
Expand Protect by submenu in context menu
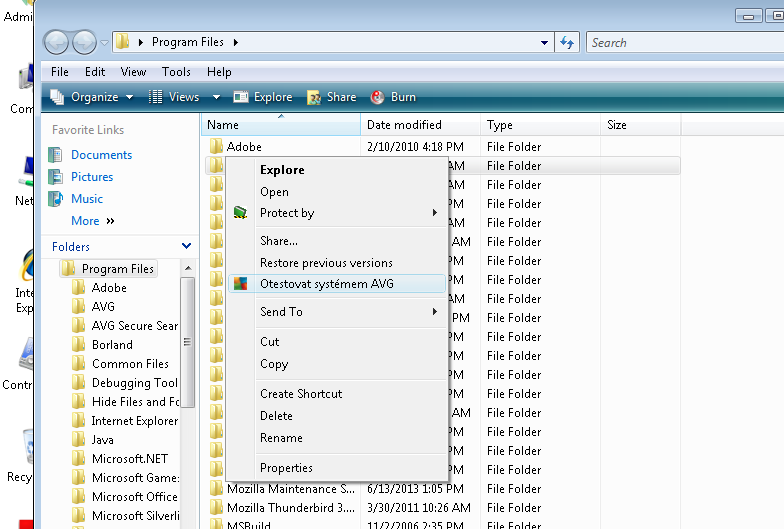point(336,213)
